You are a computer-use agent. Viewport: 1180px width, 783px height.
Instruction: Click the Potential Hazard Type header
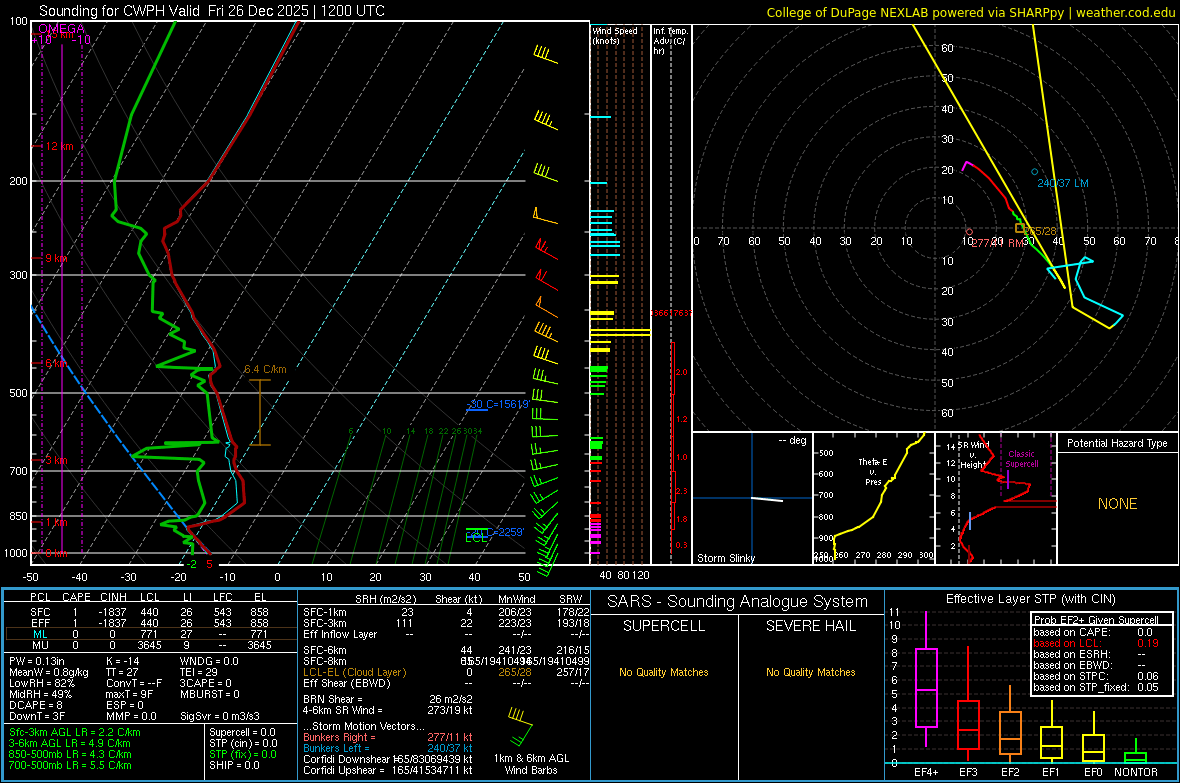[1117, 443]
